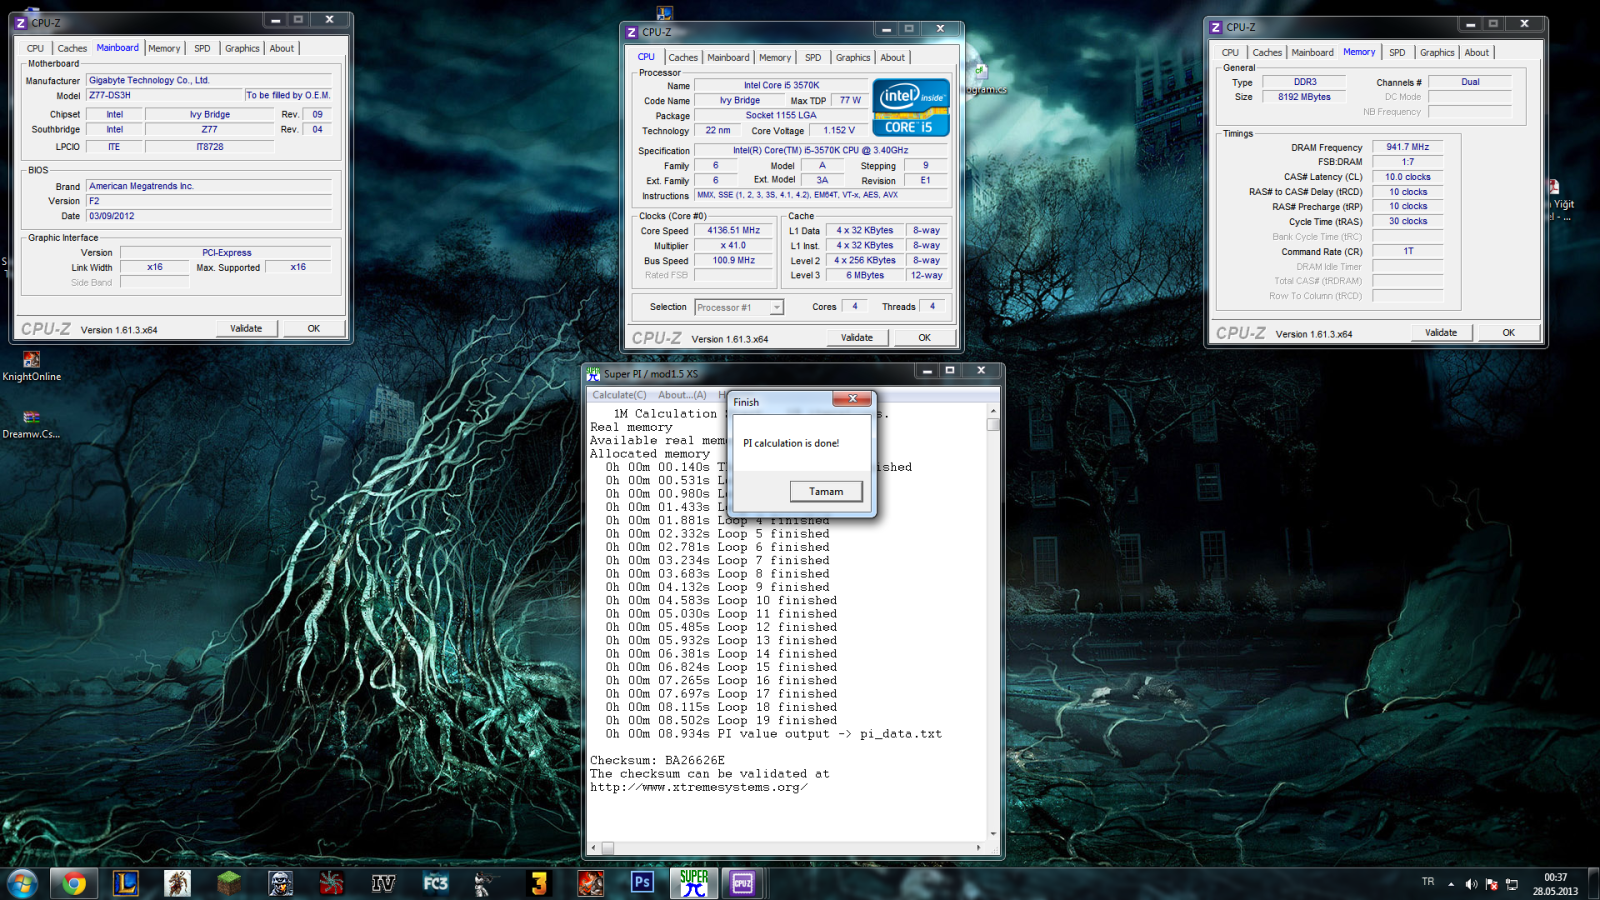Click the Intel Core i5 logo in CPU-Z
This screenshot has width=1600, height=900.
click(x=911, y=108)
